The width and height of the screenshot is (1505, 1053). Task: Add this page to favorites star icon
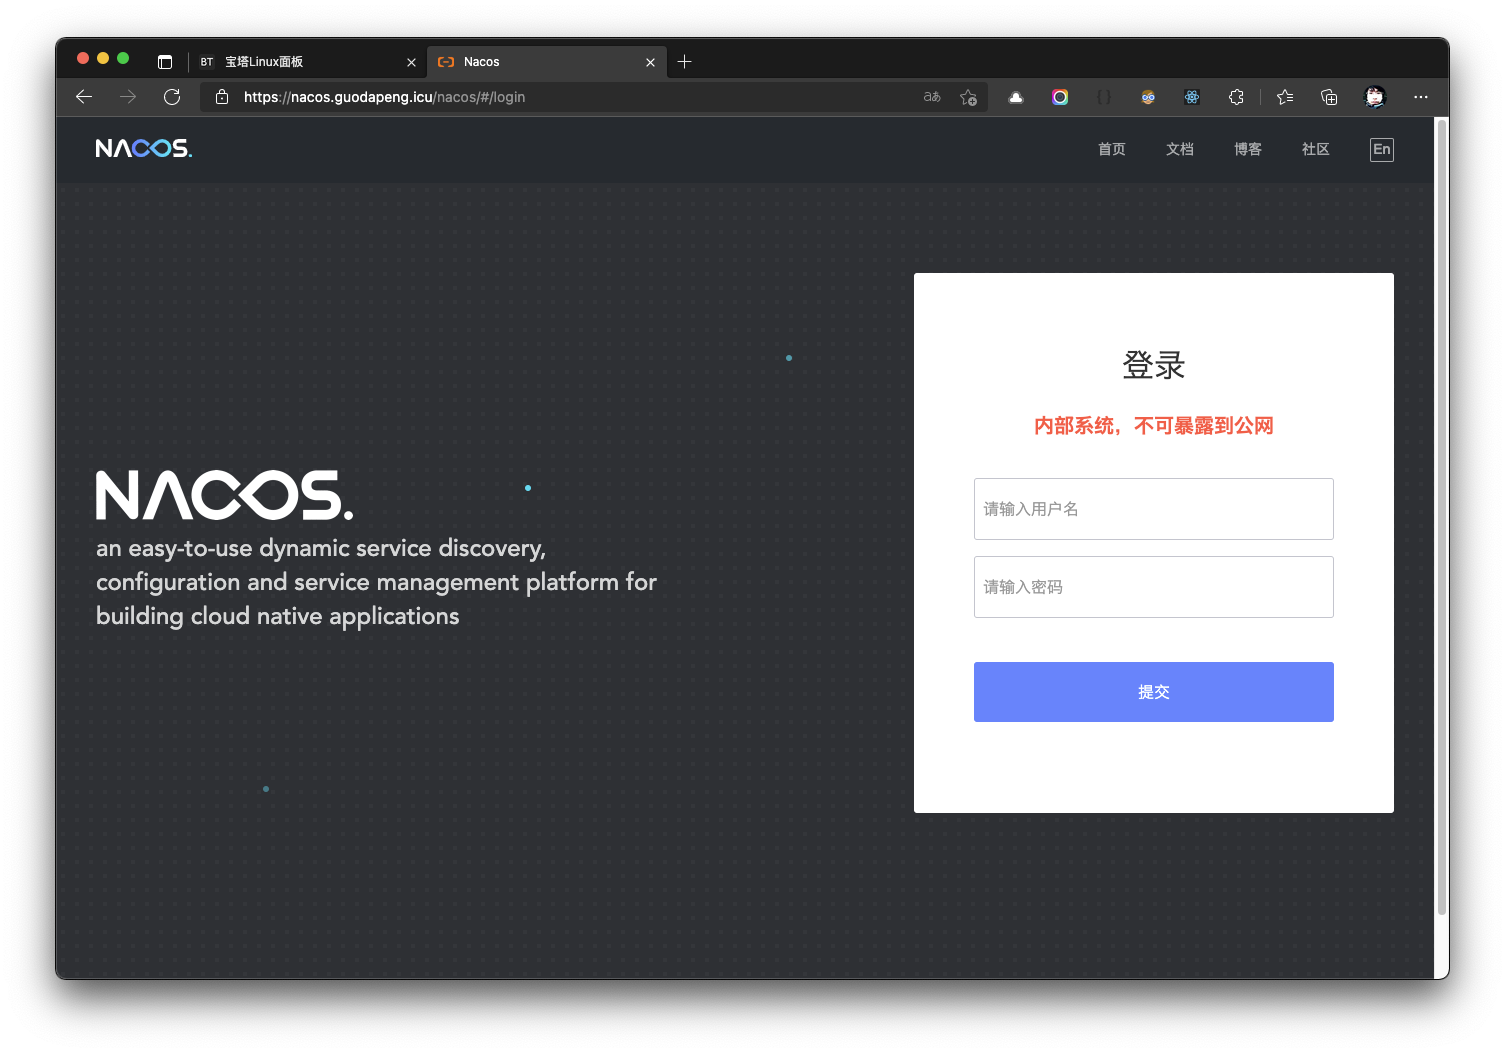(x=968, y=97)
